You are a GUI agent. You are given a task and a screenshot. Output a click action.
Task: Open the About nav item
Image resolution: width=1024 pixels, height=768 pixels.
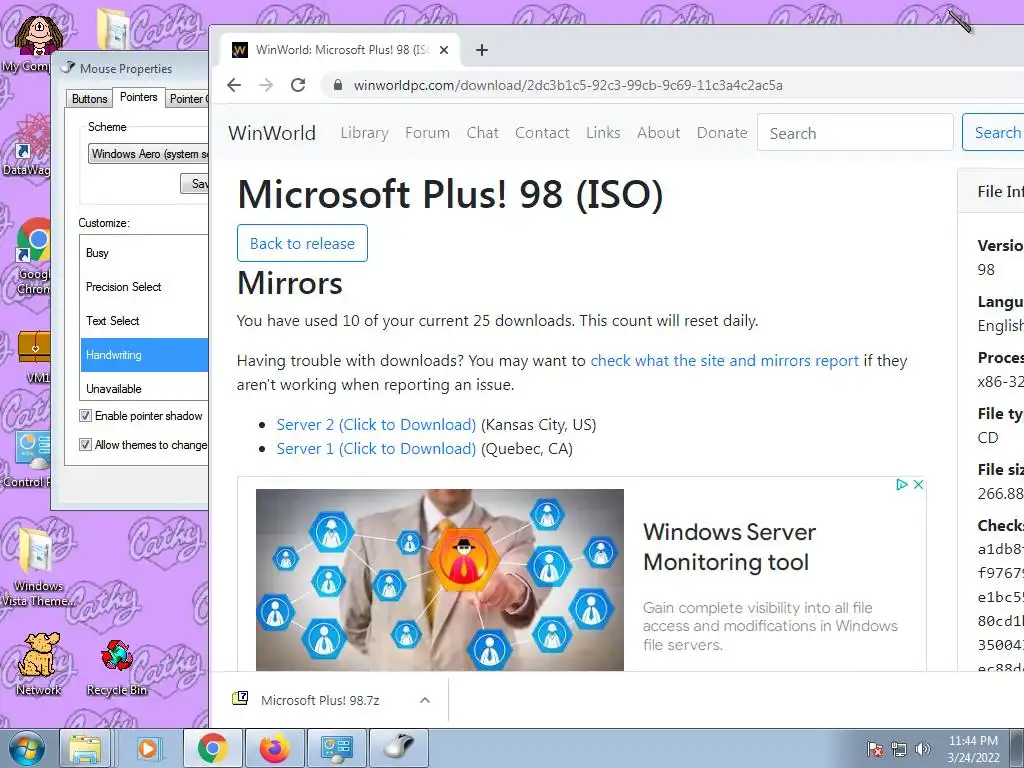(x=658, y=133)
